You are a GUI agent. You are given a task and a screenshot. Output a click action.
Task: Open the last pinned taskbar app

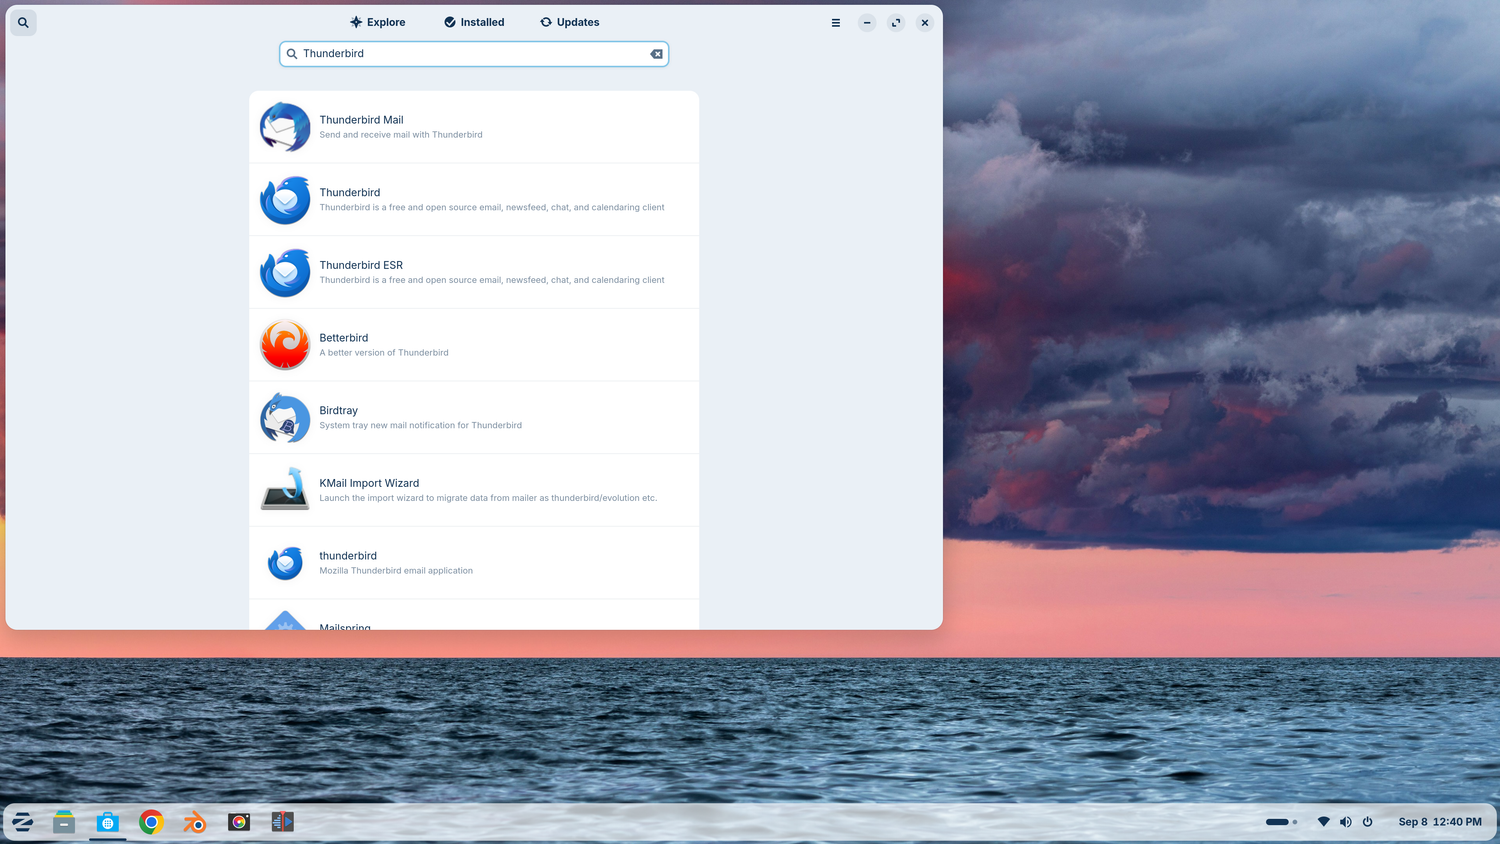coord(283,822)
